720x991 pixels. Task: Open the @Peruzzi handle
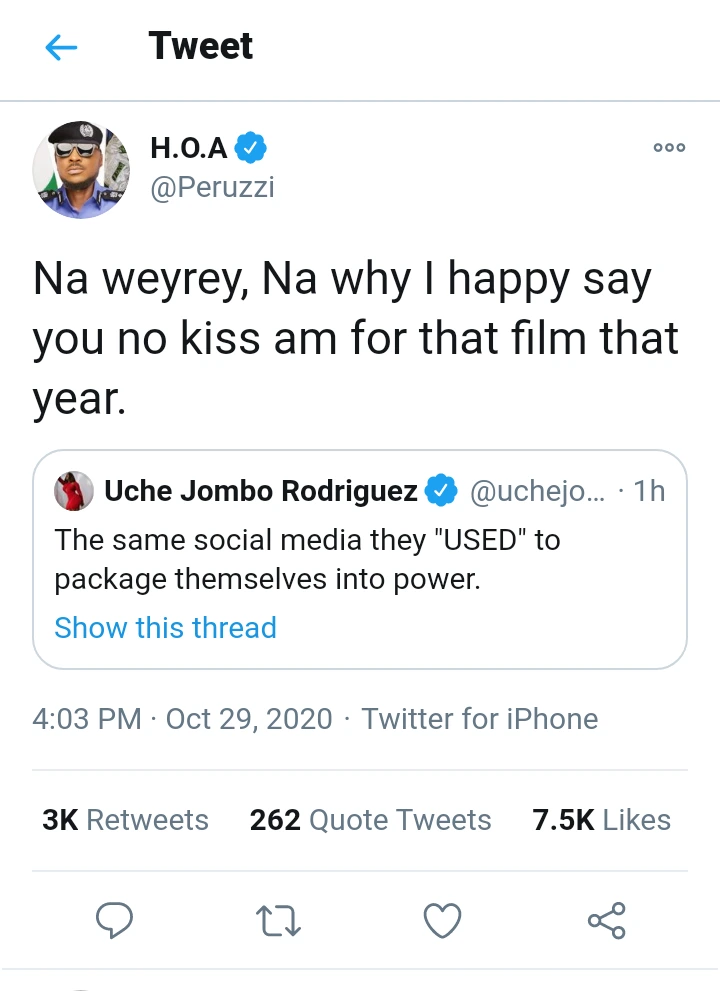212,187
